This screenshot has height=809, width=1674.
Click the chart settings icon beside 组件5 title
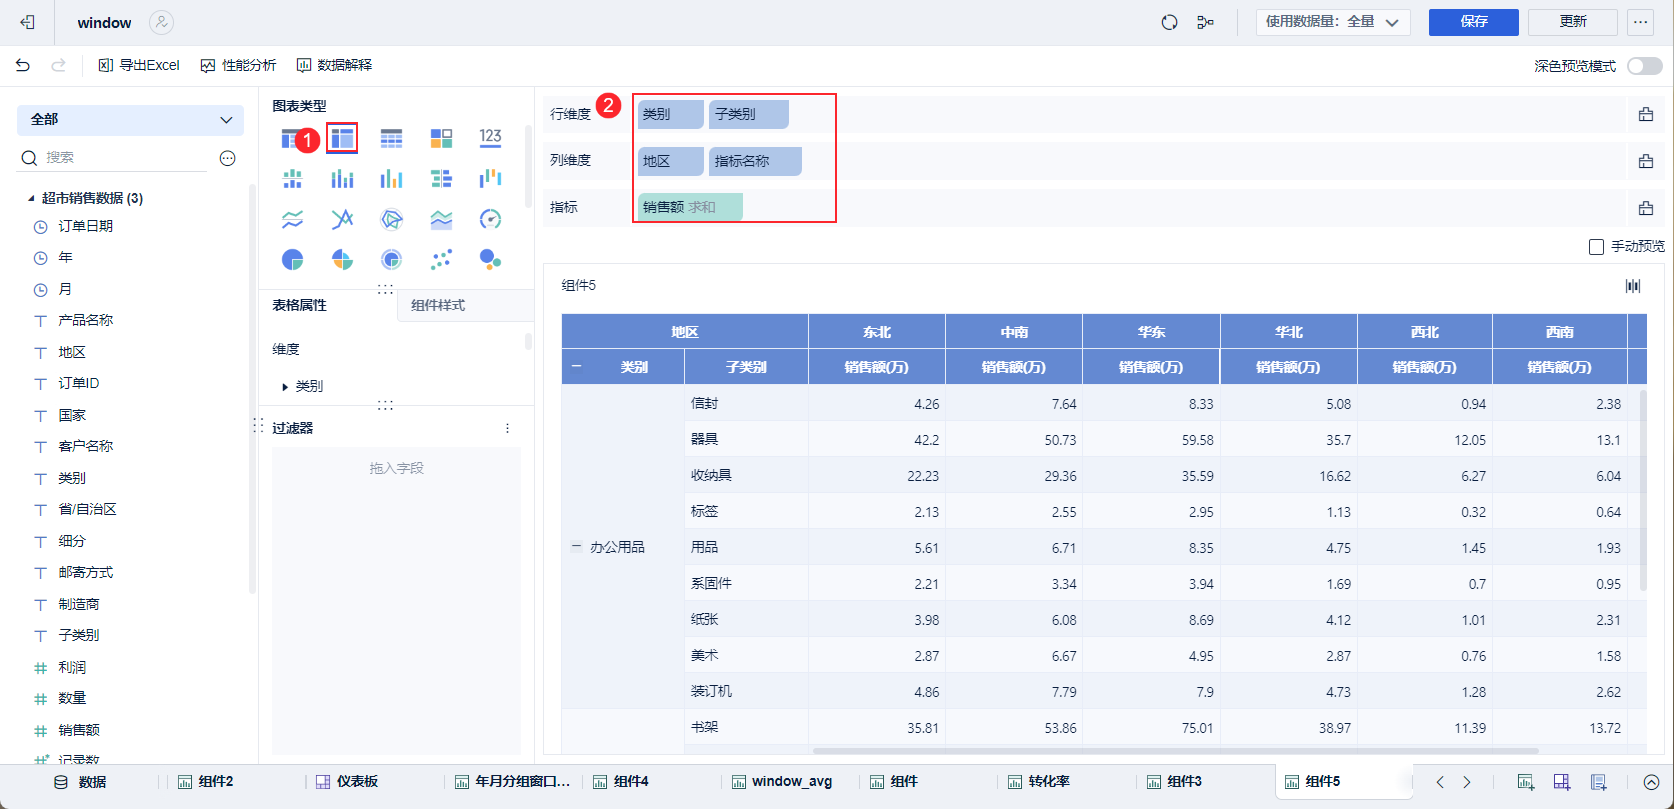1633,286
